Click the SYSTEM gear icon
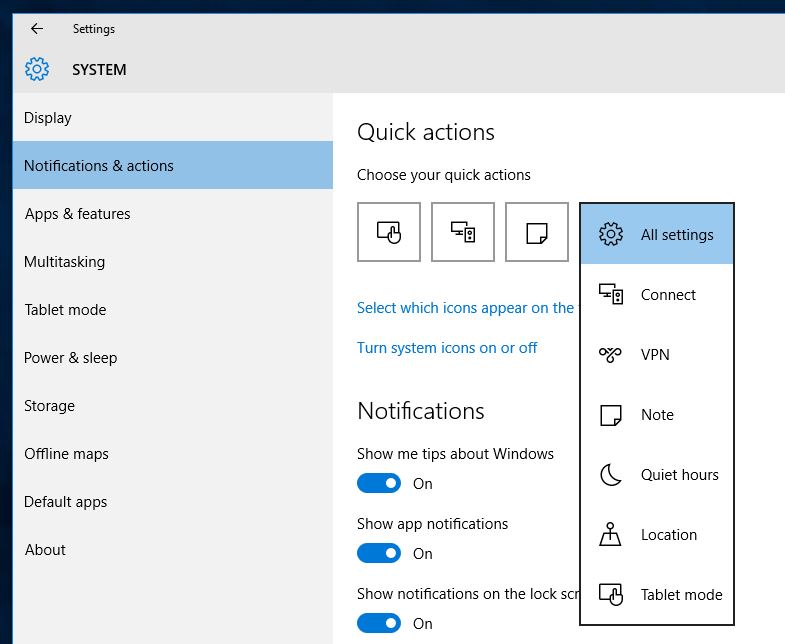The image size is (785, 644). (37, 69)
